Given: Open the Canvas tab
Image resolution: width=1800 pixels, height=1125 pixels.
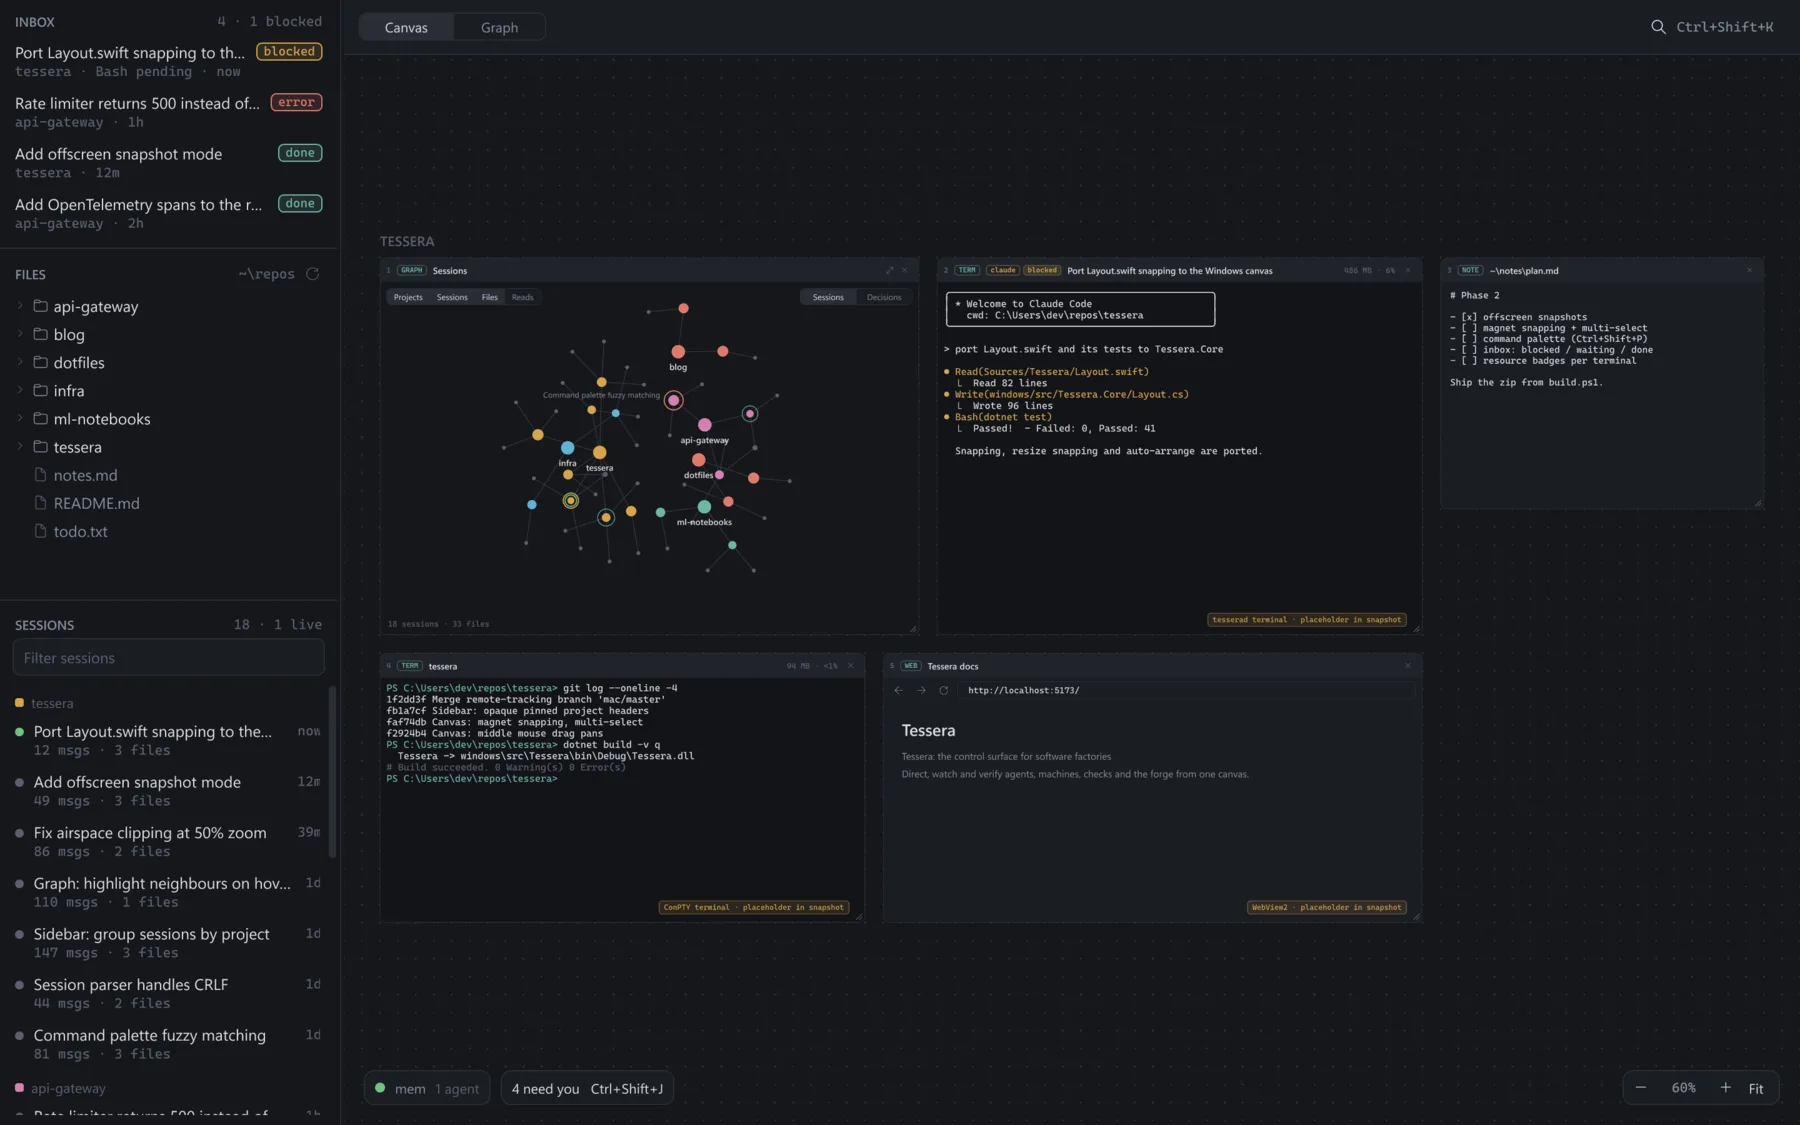Looking at the screenshot, I should [406, 27].
